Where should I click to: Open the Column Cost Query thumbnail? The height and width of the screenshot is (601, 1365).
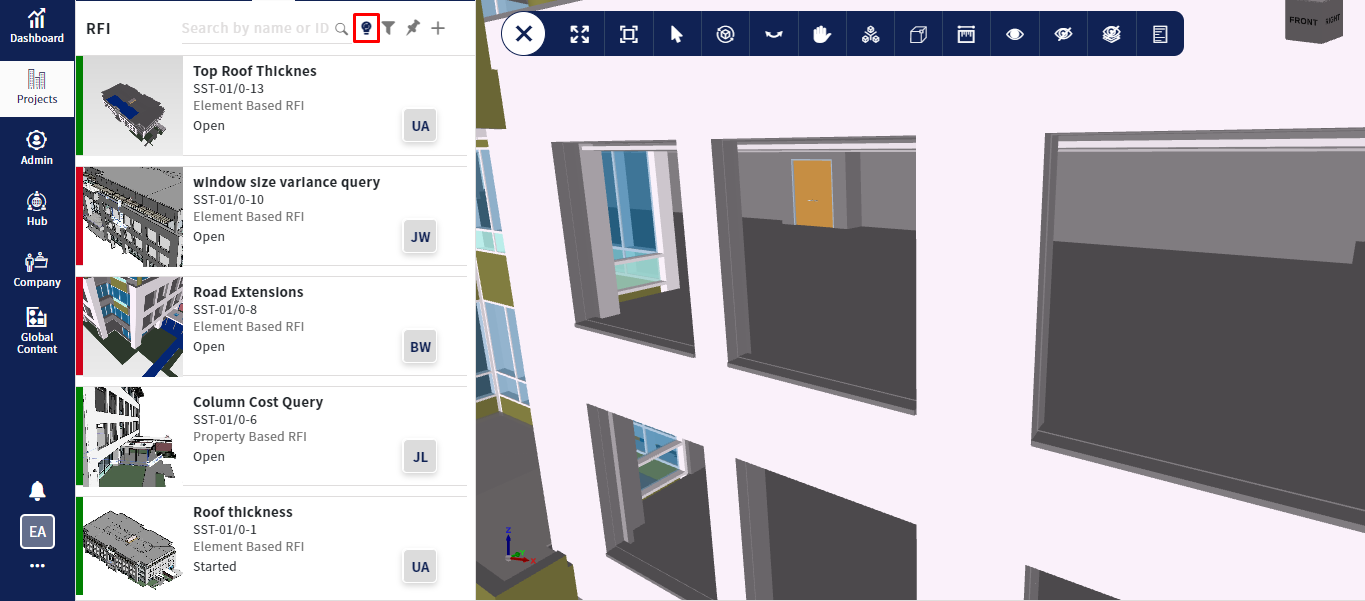point(133,436)
